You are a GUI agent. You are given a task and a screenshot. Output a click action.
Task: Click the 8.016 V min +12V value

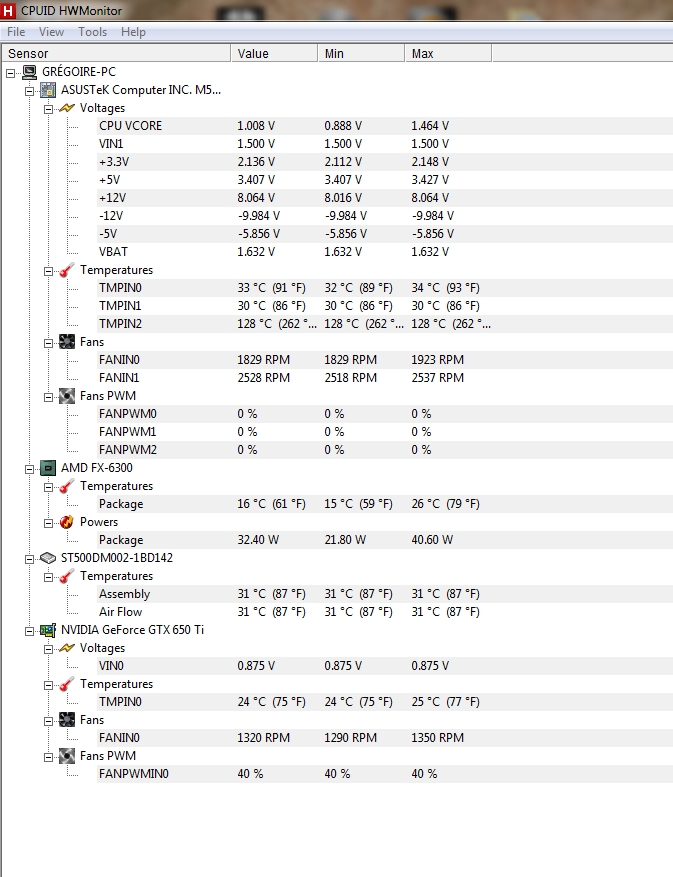point(343,198)
